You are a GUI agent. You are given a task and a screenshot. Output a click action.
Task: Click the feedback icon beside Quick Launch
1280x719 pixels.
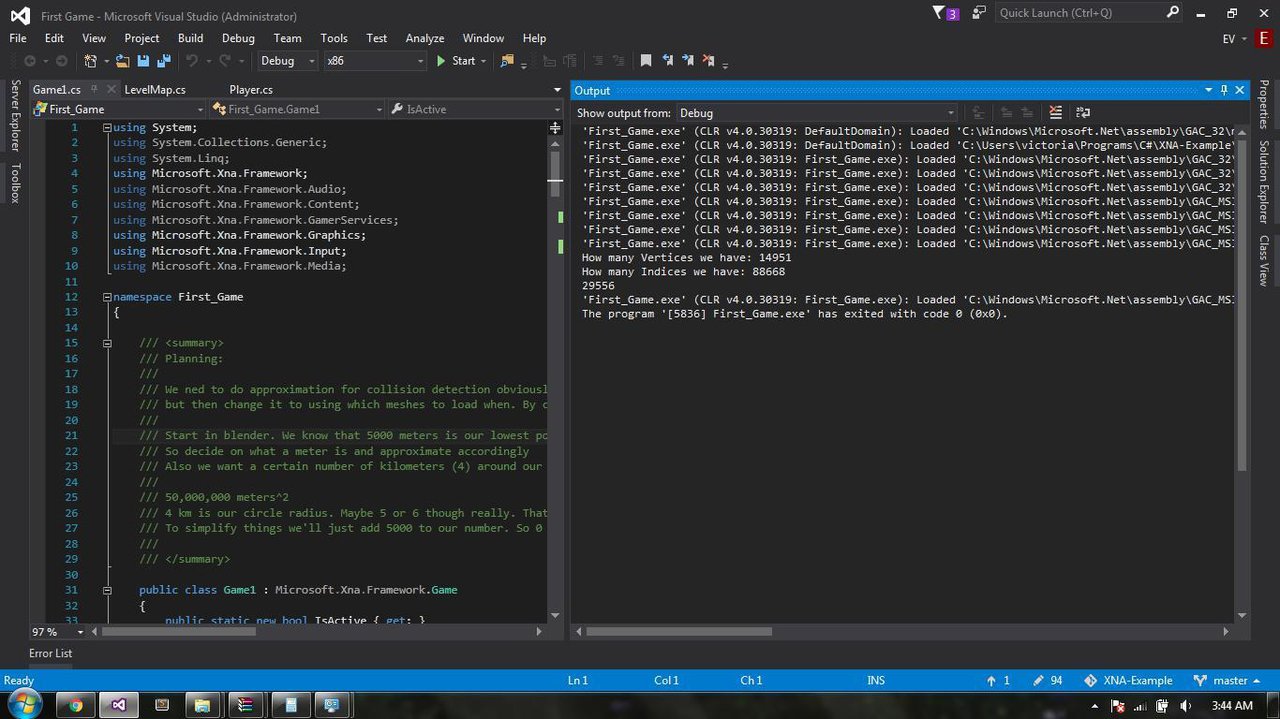pos(978,13)
